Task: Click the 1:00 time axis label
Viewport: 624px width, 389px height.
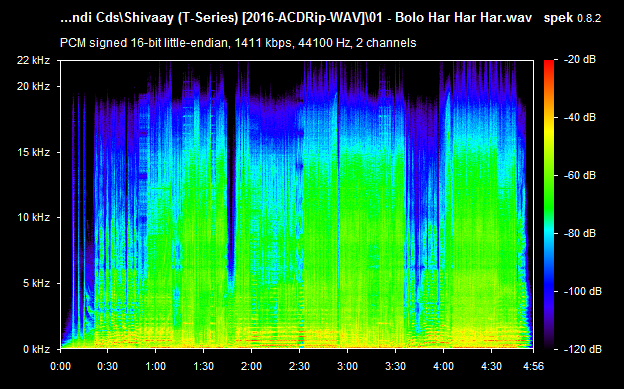Action: click(156, 366)
